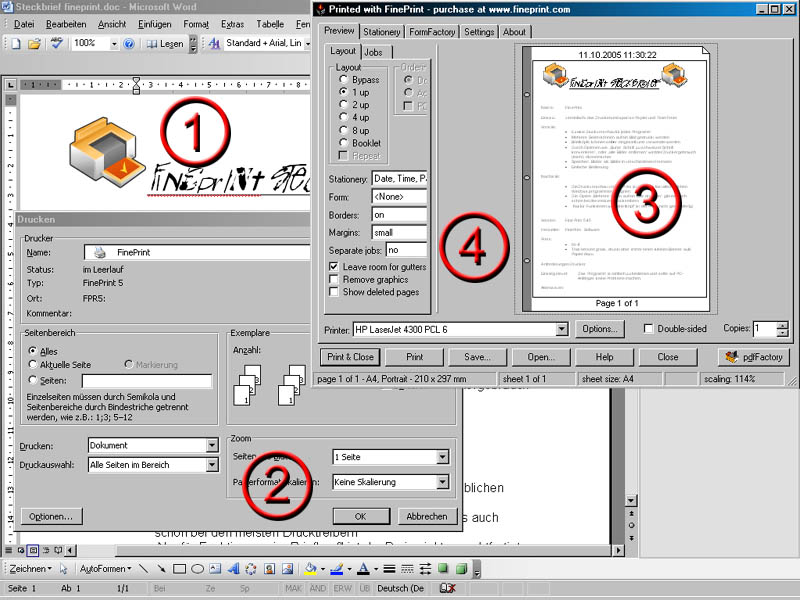The width and height of the screenshot is (800, 600).
Task: Create a new blank document
Action: pyautogui.click(x=15, y=44)
